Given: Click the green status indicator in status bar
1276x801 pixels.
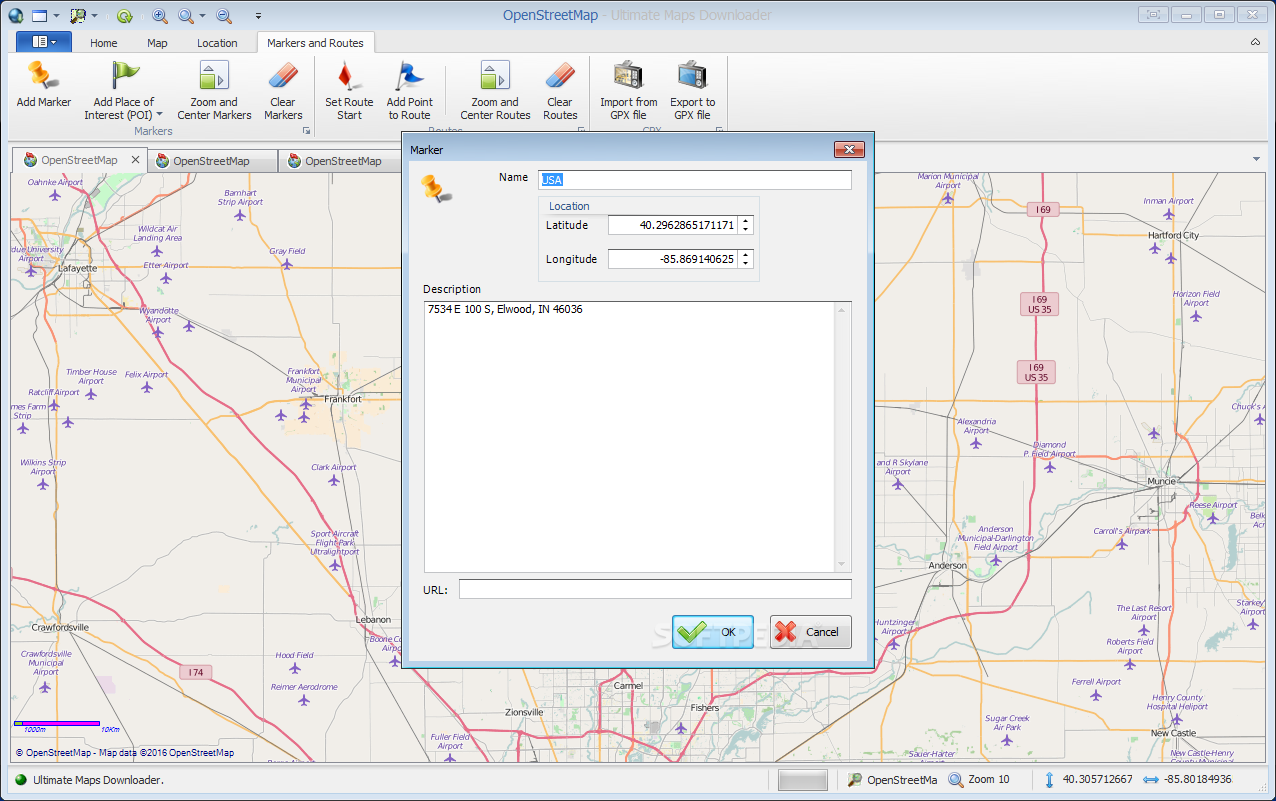Looking at the screenshot, I should tap(21, 780).
